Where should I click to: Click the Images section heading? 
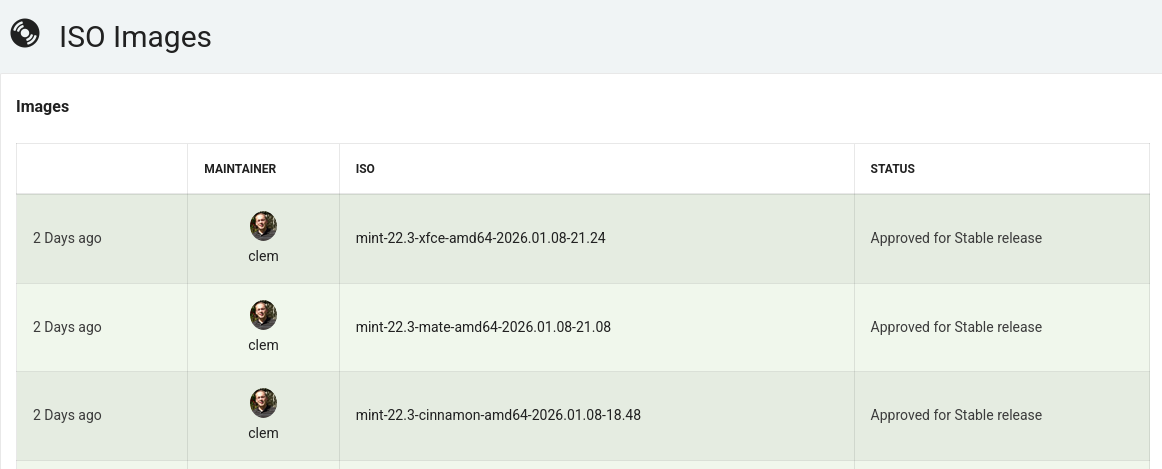[x=42, y=106]
